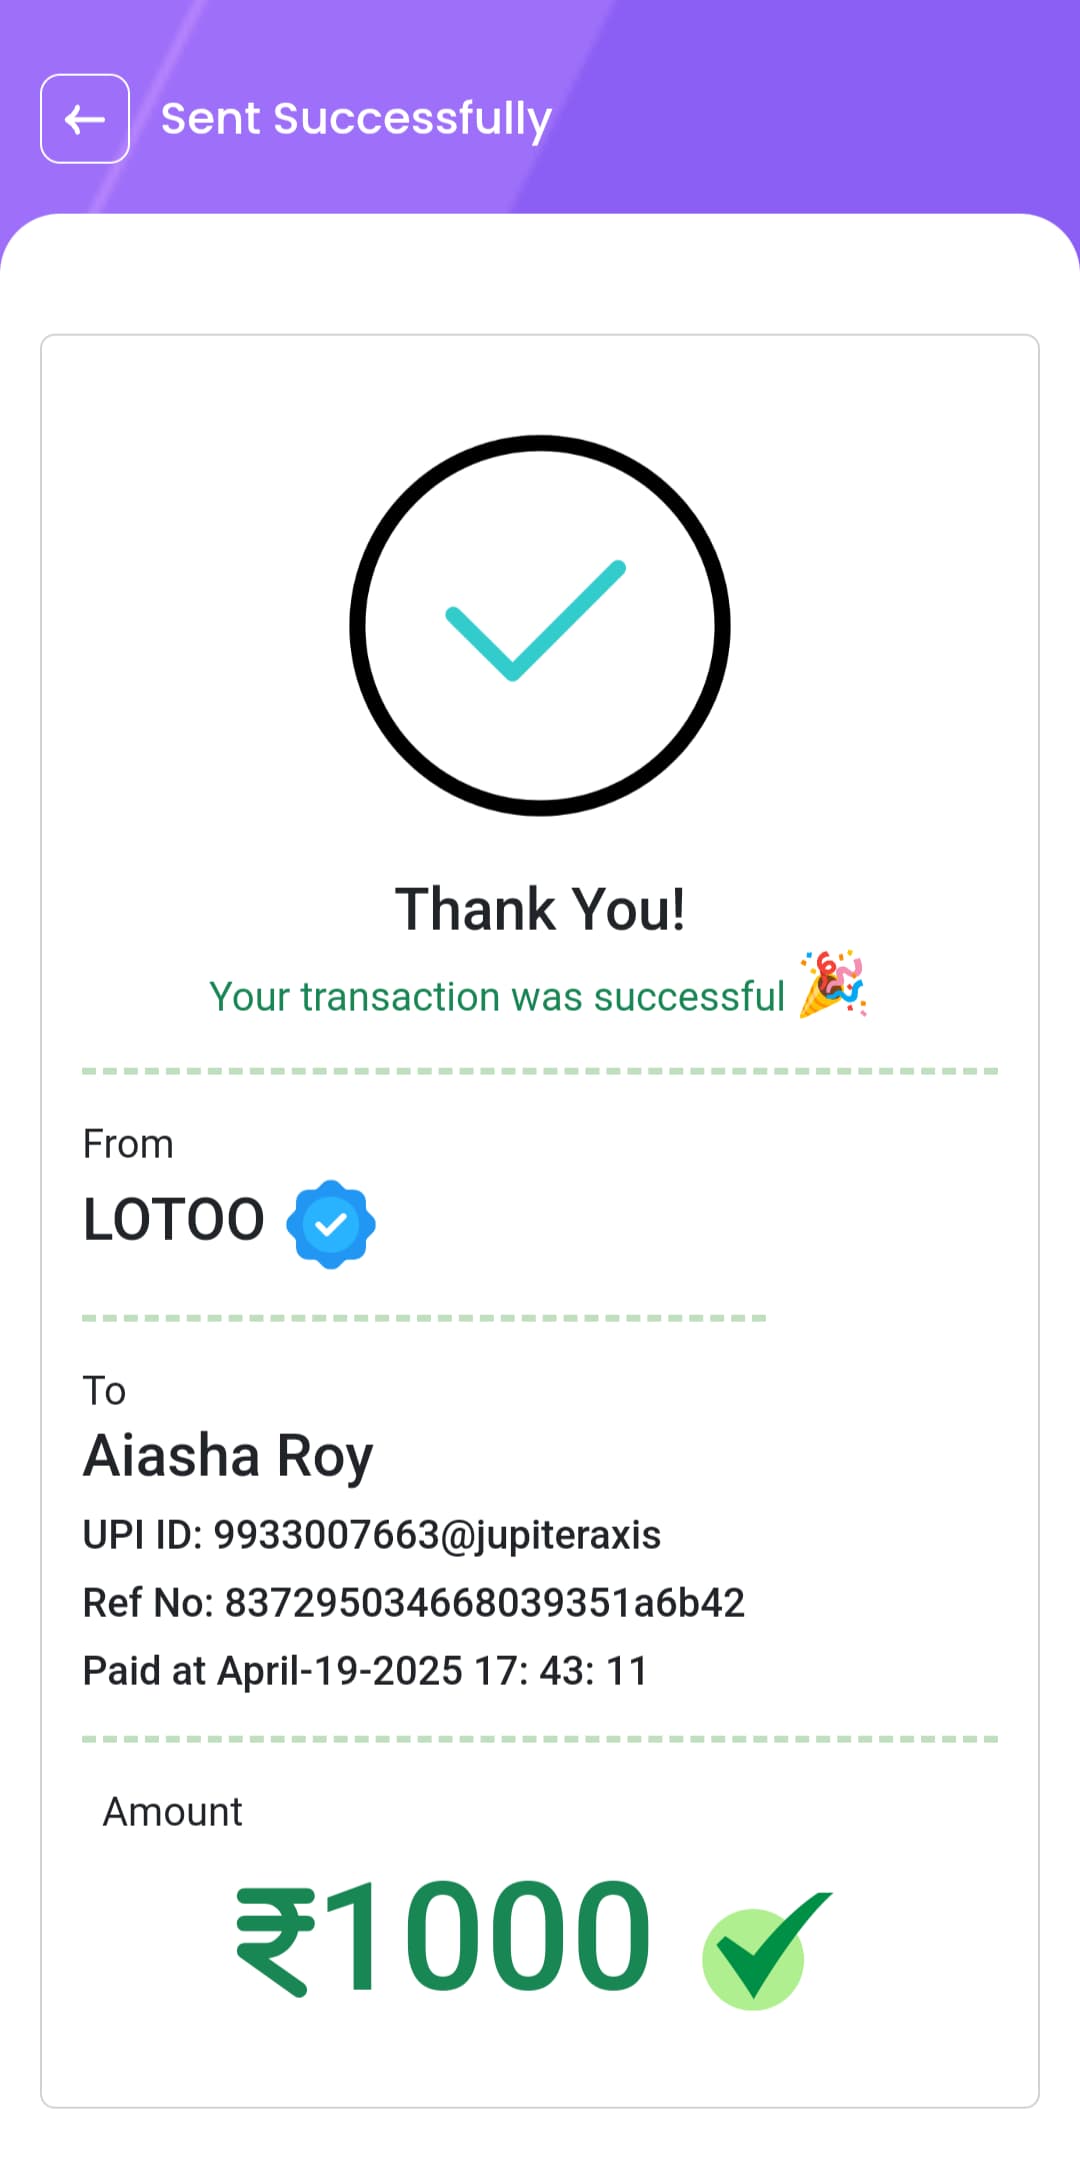
Task: Select the UPI ID 9933007663@jupiteraxis
Action: (372, 1535)
